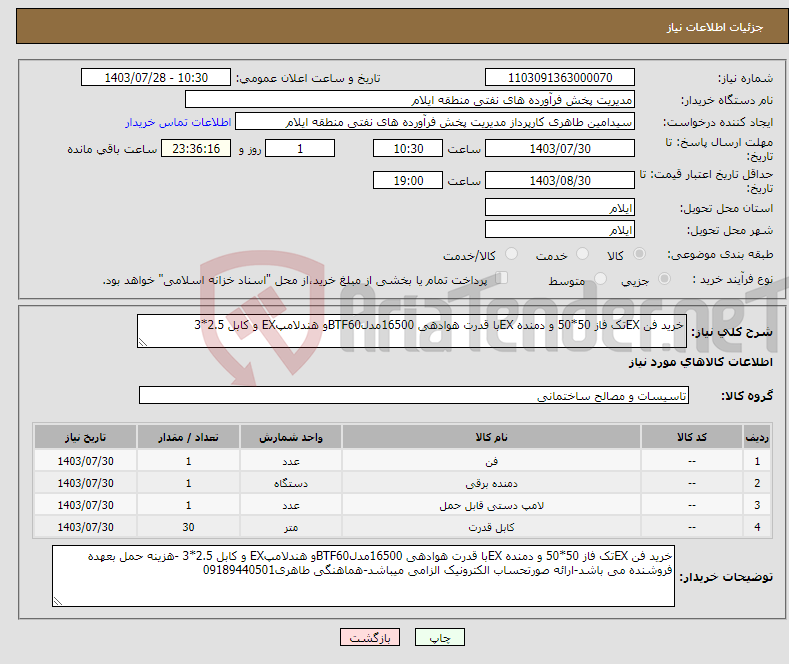Click the item name دمنده برقی
The height and width of the screenshot is (664, 789).
pos(491,483)
